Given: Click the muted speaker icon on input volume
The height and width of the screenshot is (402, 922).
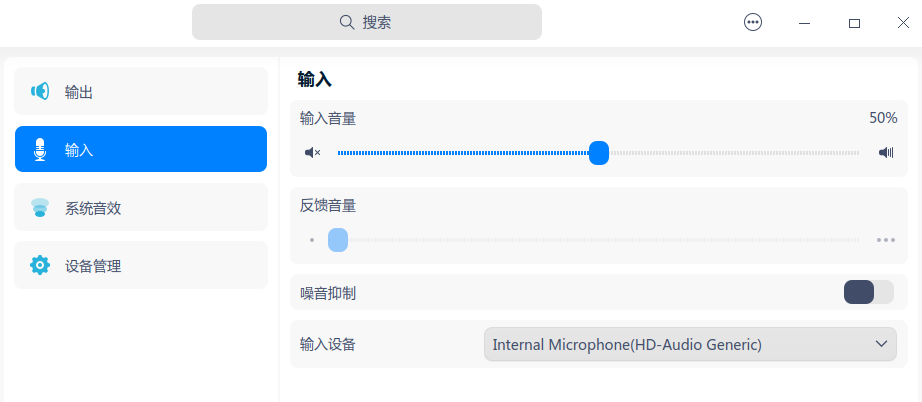Looking at the screenshot, I should [x=313, y=153].
